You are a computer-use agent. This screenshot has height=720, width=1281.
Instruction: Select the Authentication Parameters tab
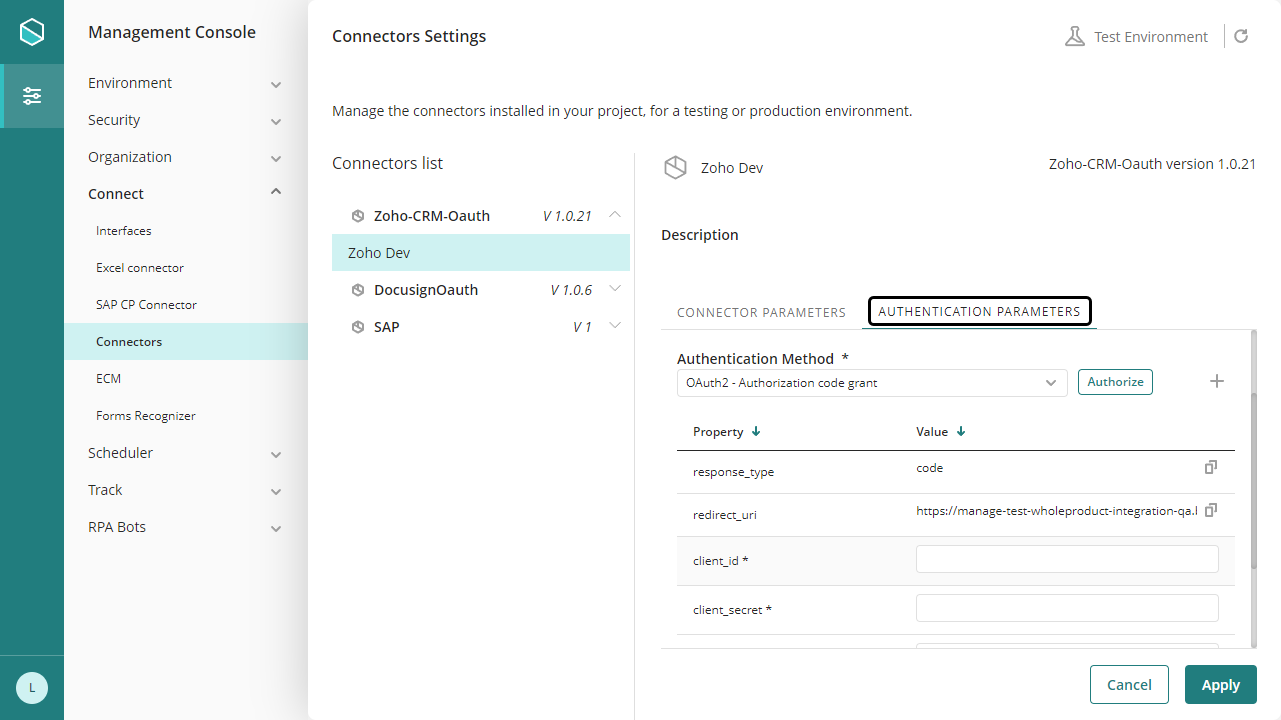click(x=979, y=312)
